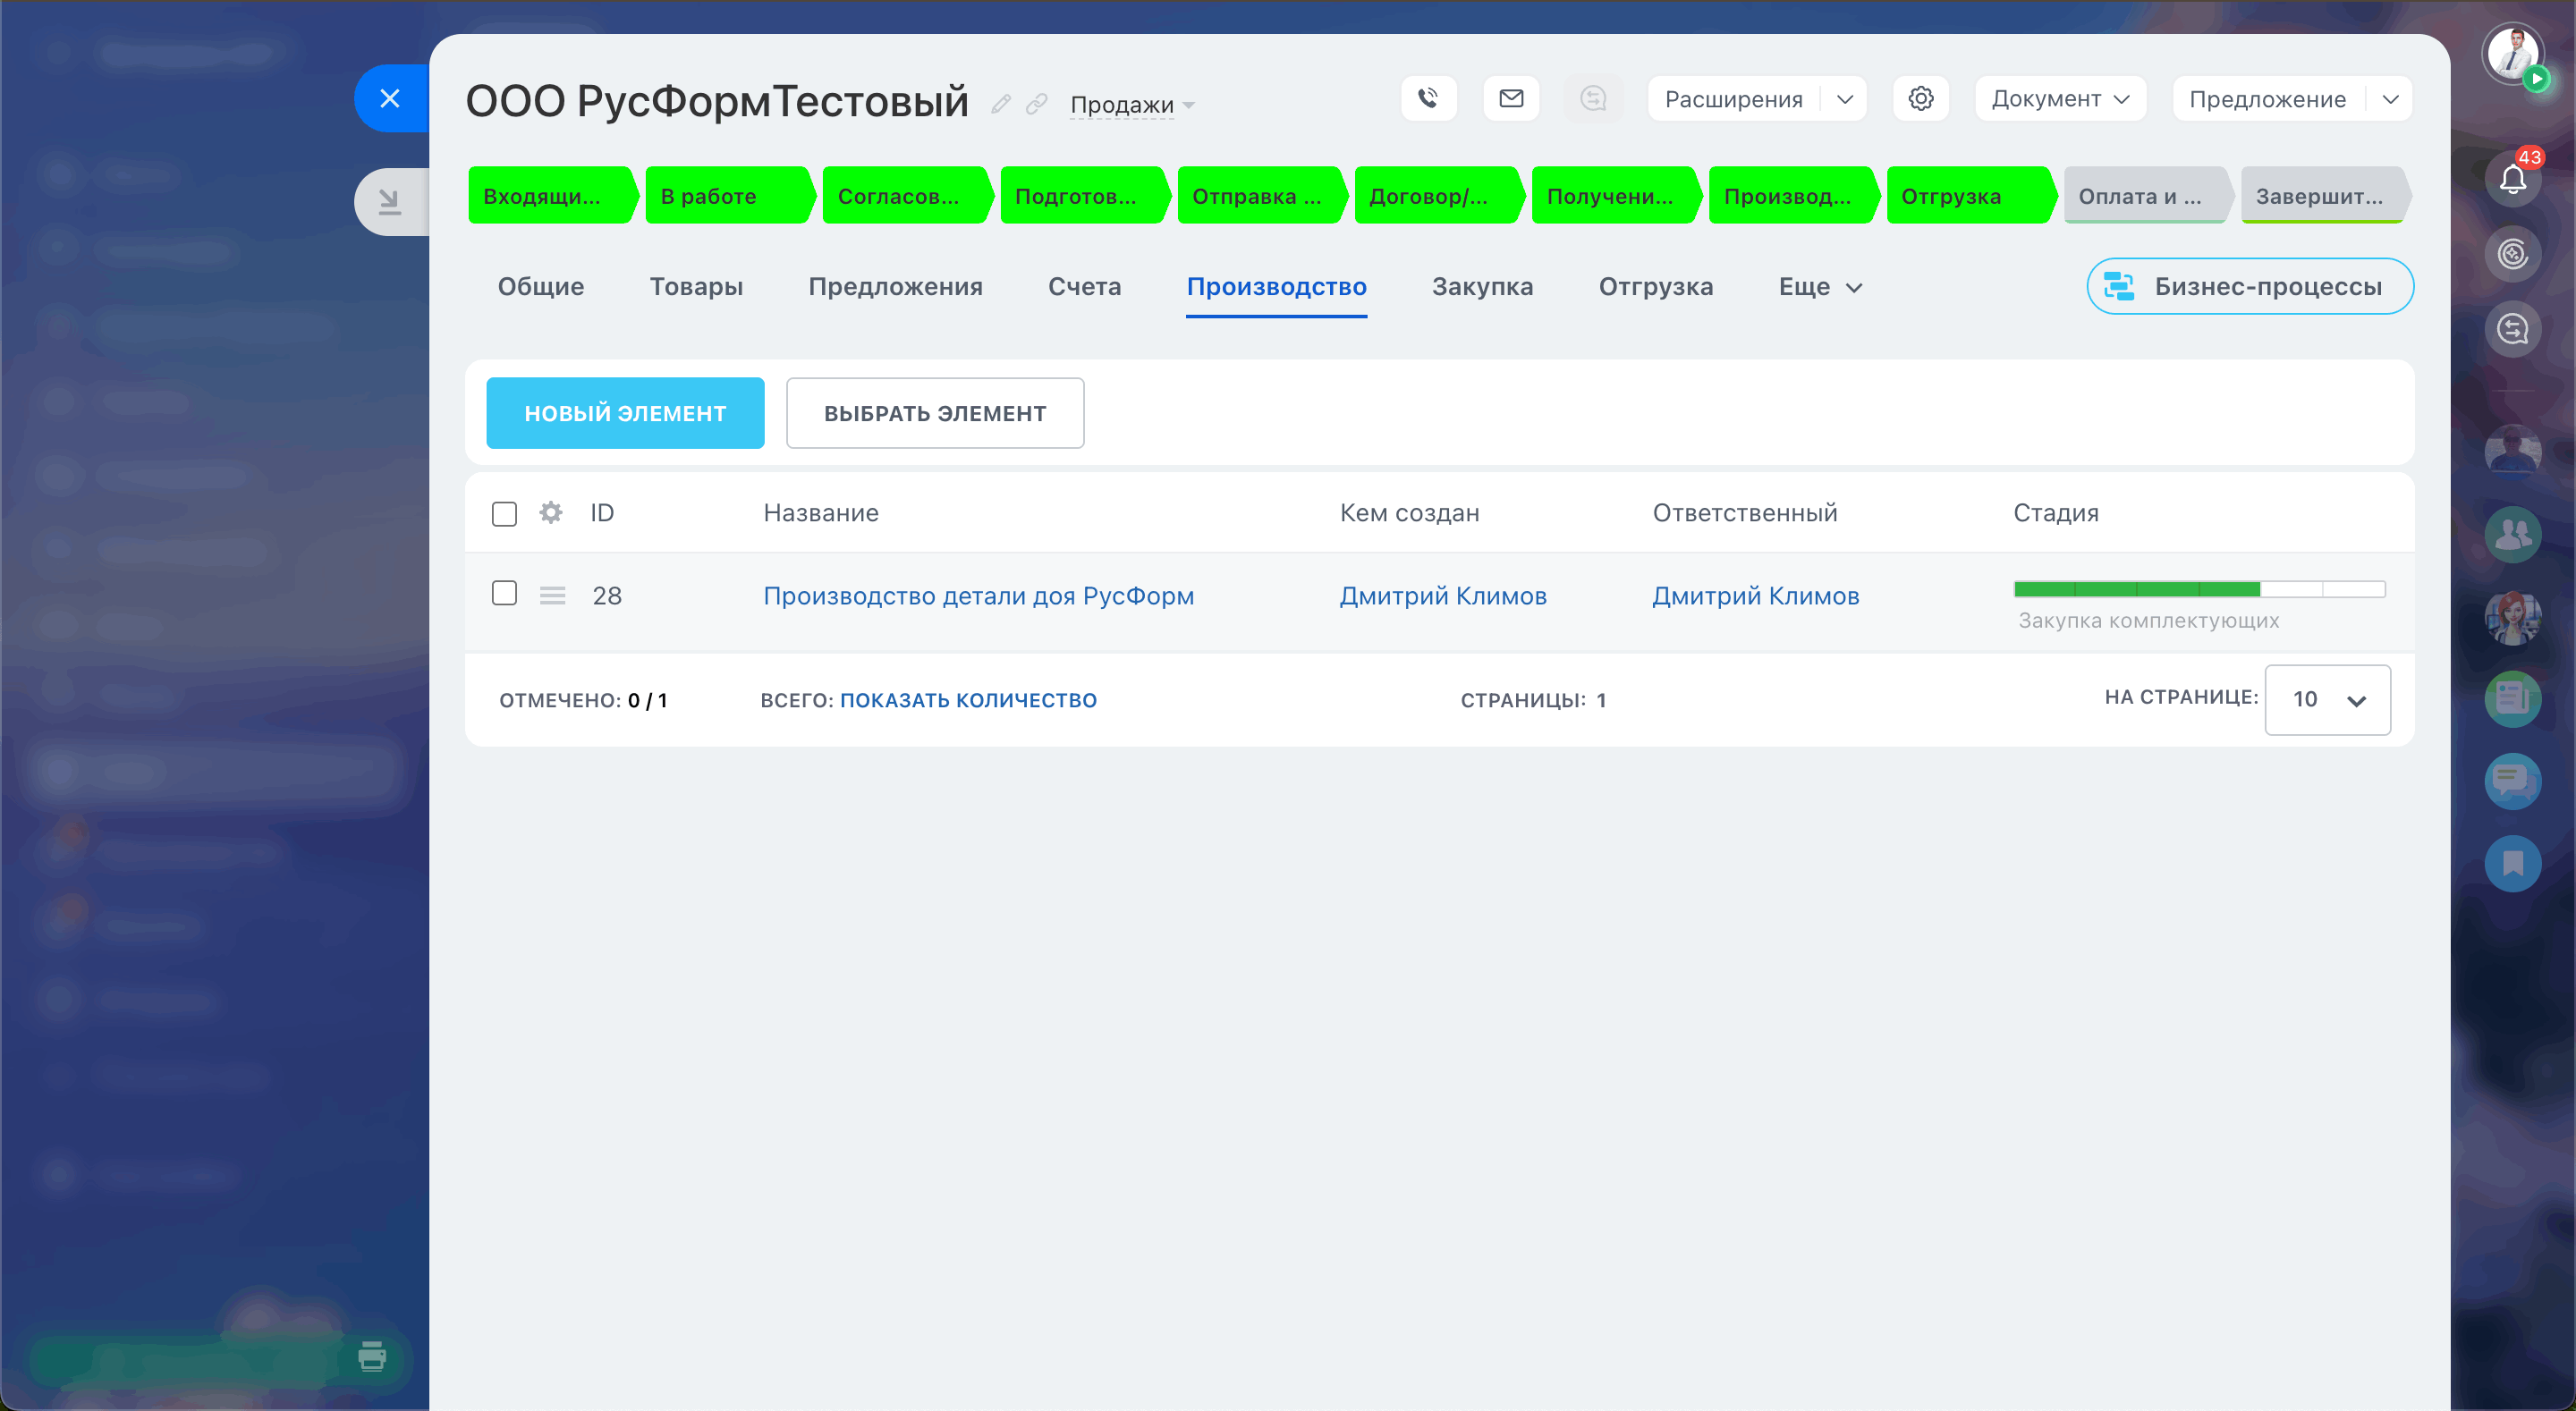Screen dimensions: 2576x1411
Task: Open the settings gear in header
Action: (x=1920, y=98)
